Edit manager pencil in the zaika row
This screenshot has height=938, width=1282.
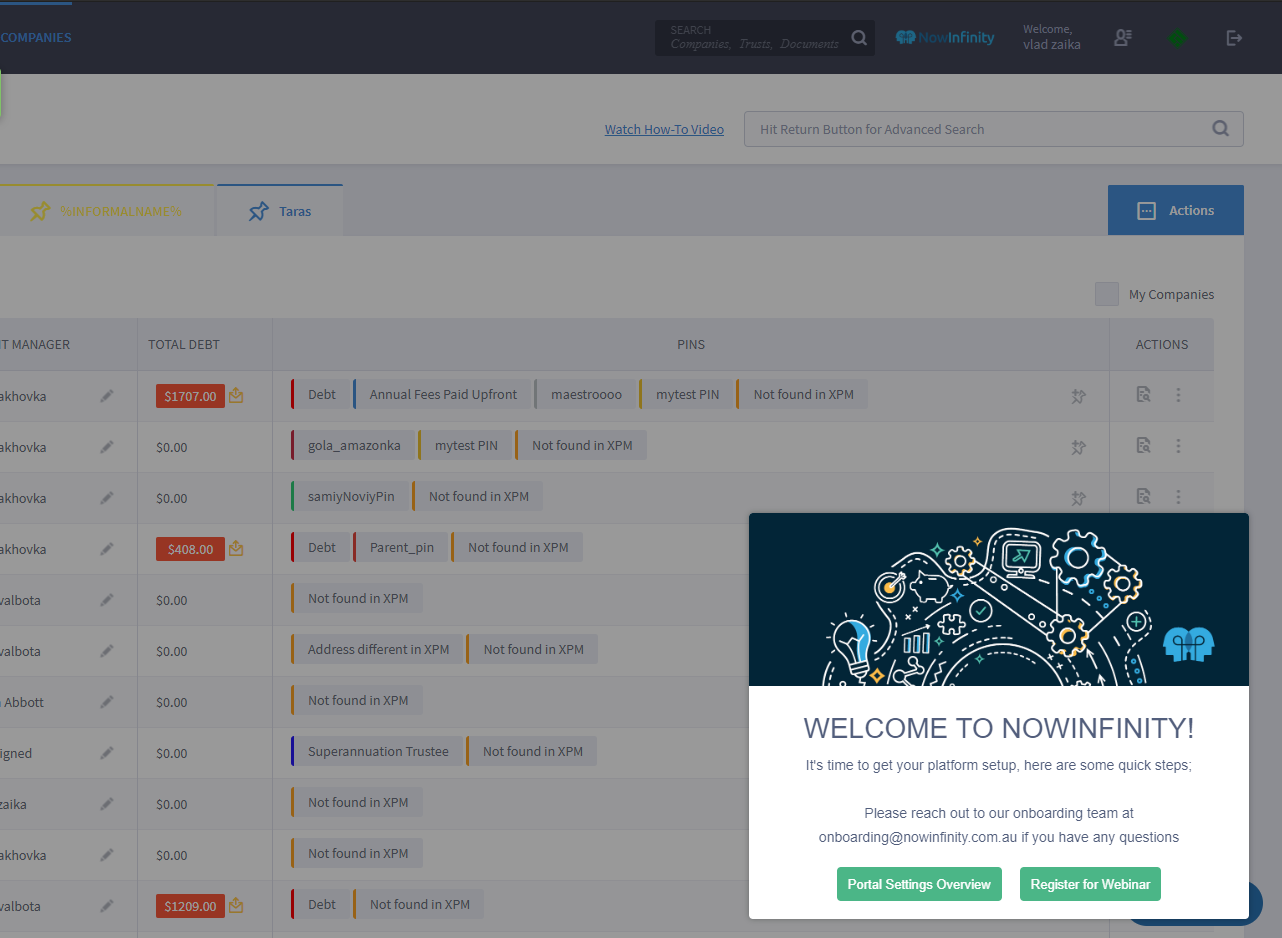pyautogui.click(x=107, y=804)
